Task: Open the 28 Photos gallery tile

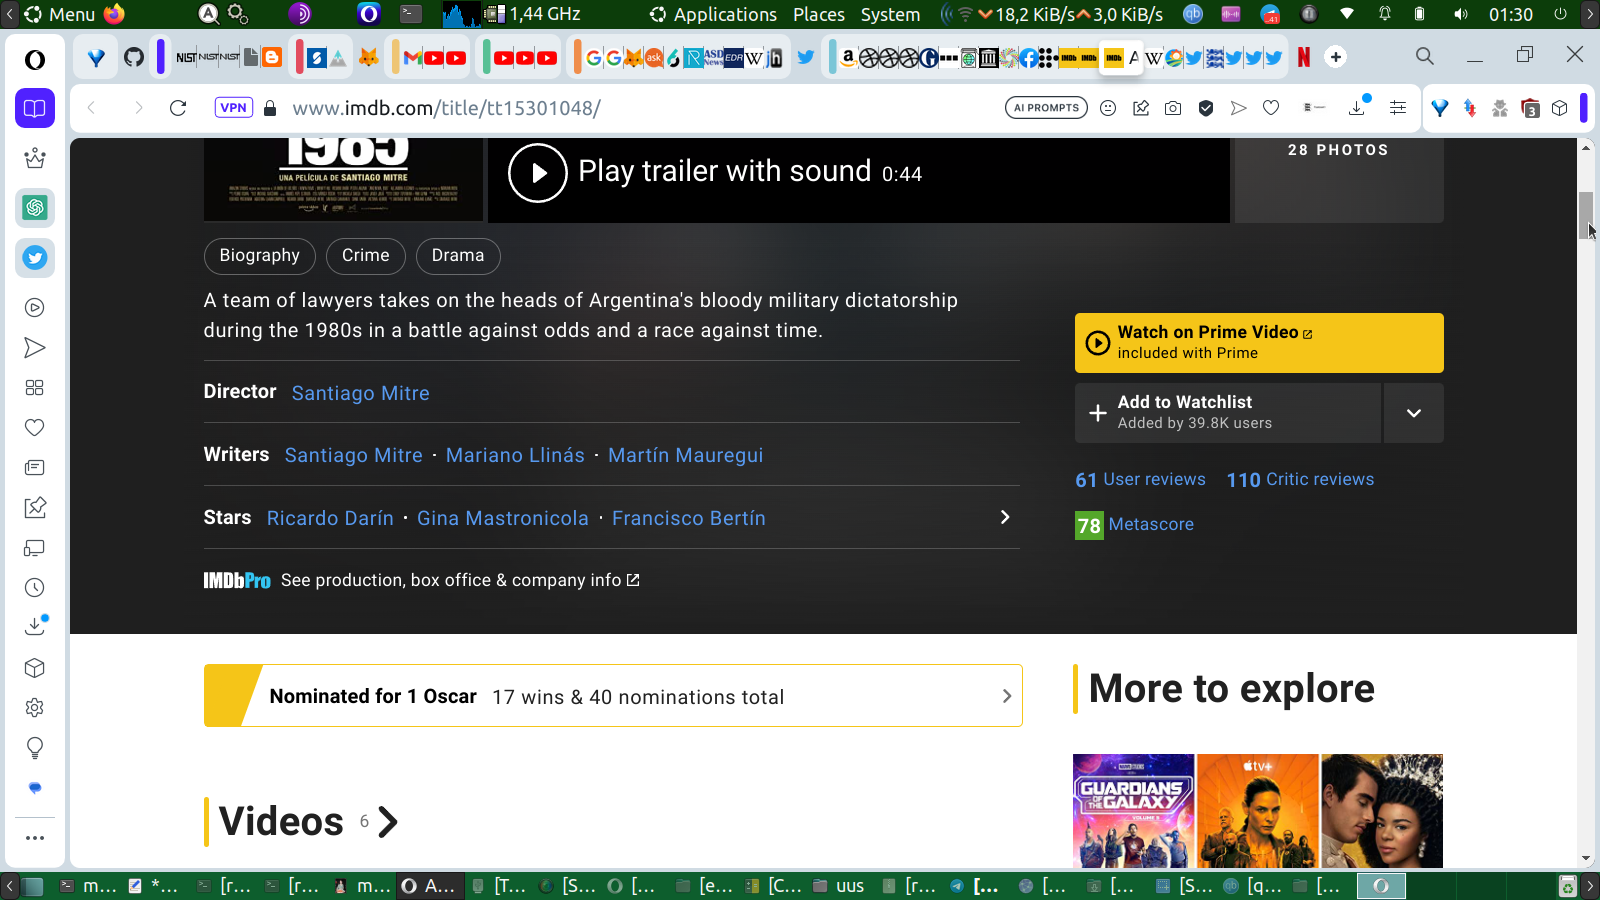Action: (1339, 180)
